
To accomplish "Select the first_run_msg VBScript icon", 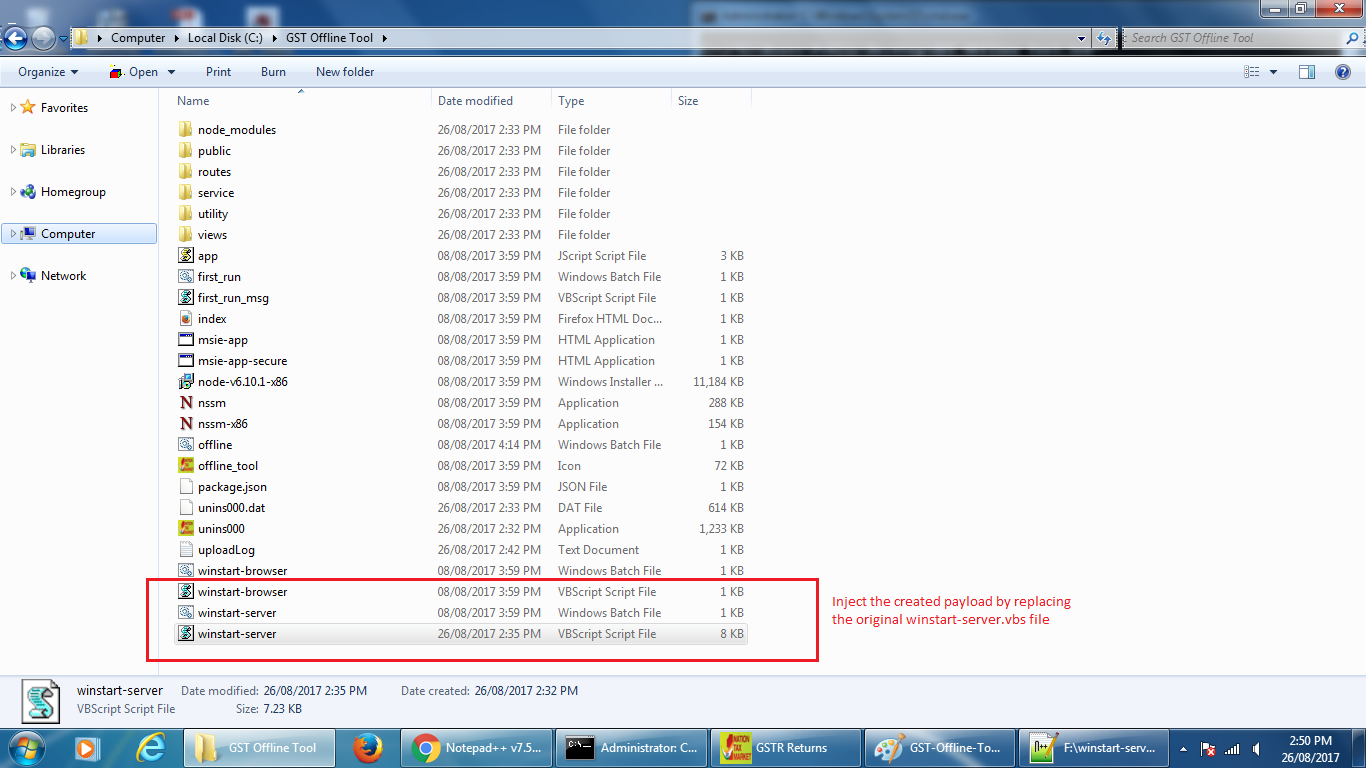I will point(185,298).
